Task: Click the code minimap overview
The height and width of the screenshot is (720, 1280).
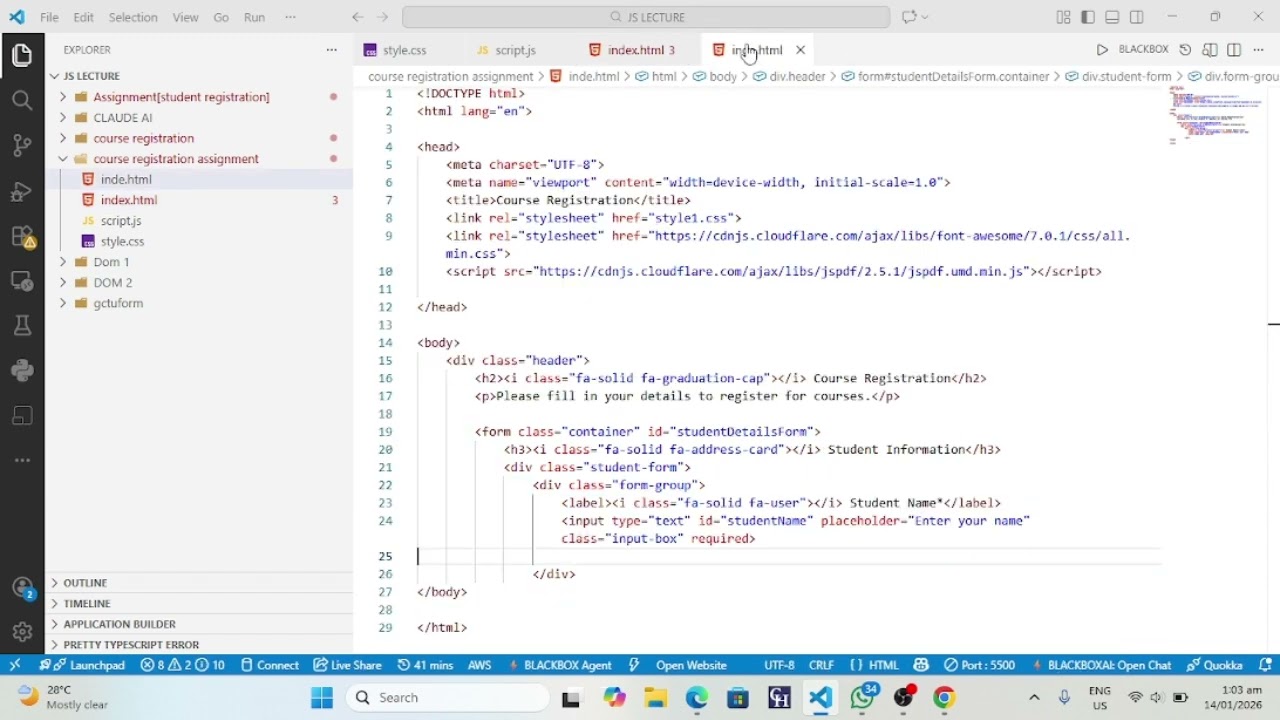Action: click(x=1215, y=115)
